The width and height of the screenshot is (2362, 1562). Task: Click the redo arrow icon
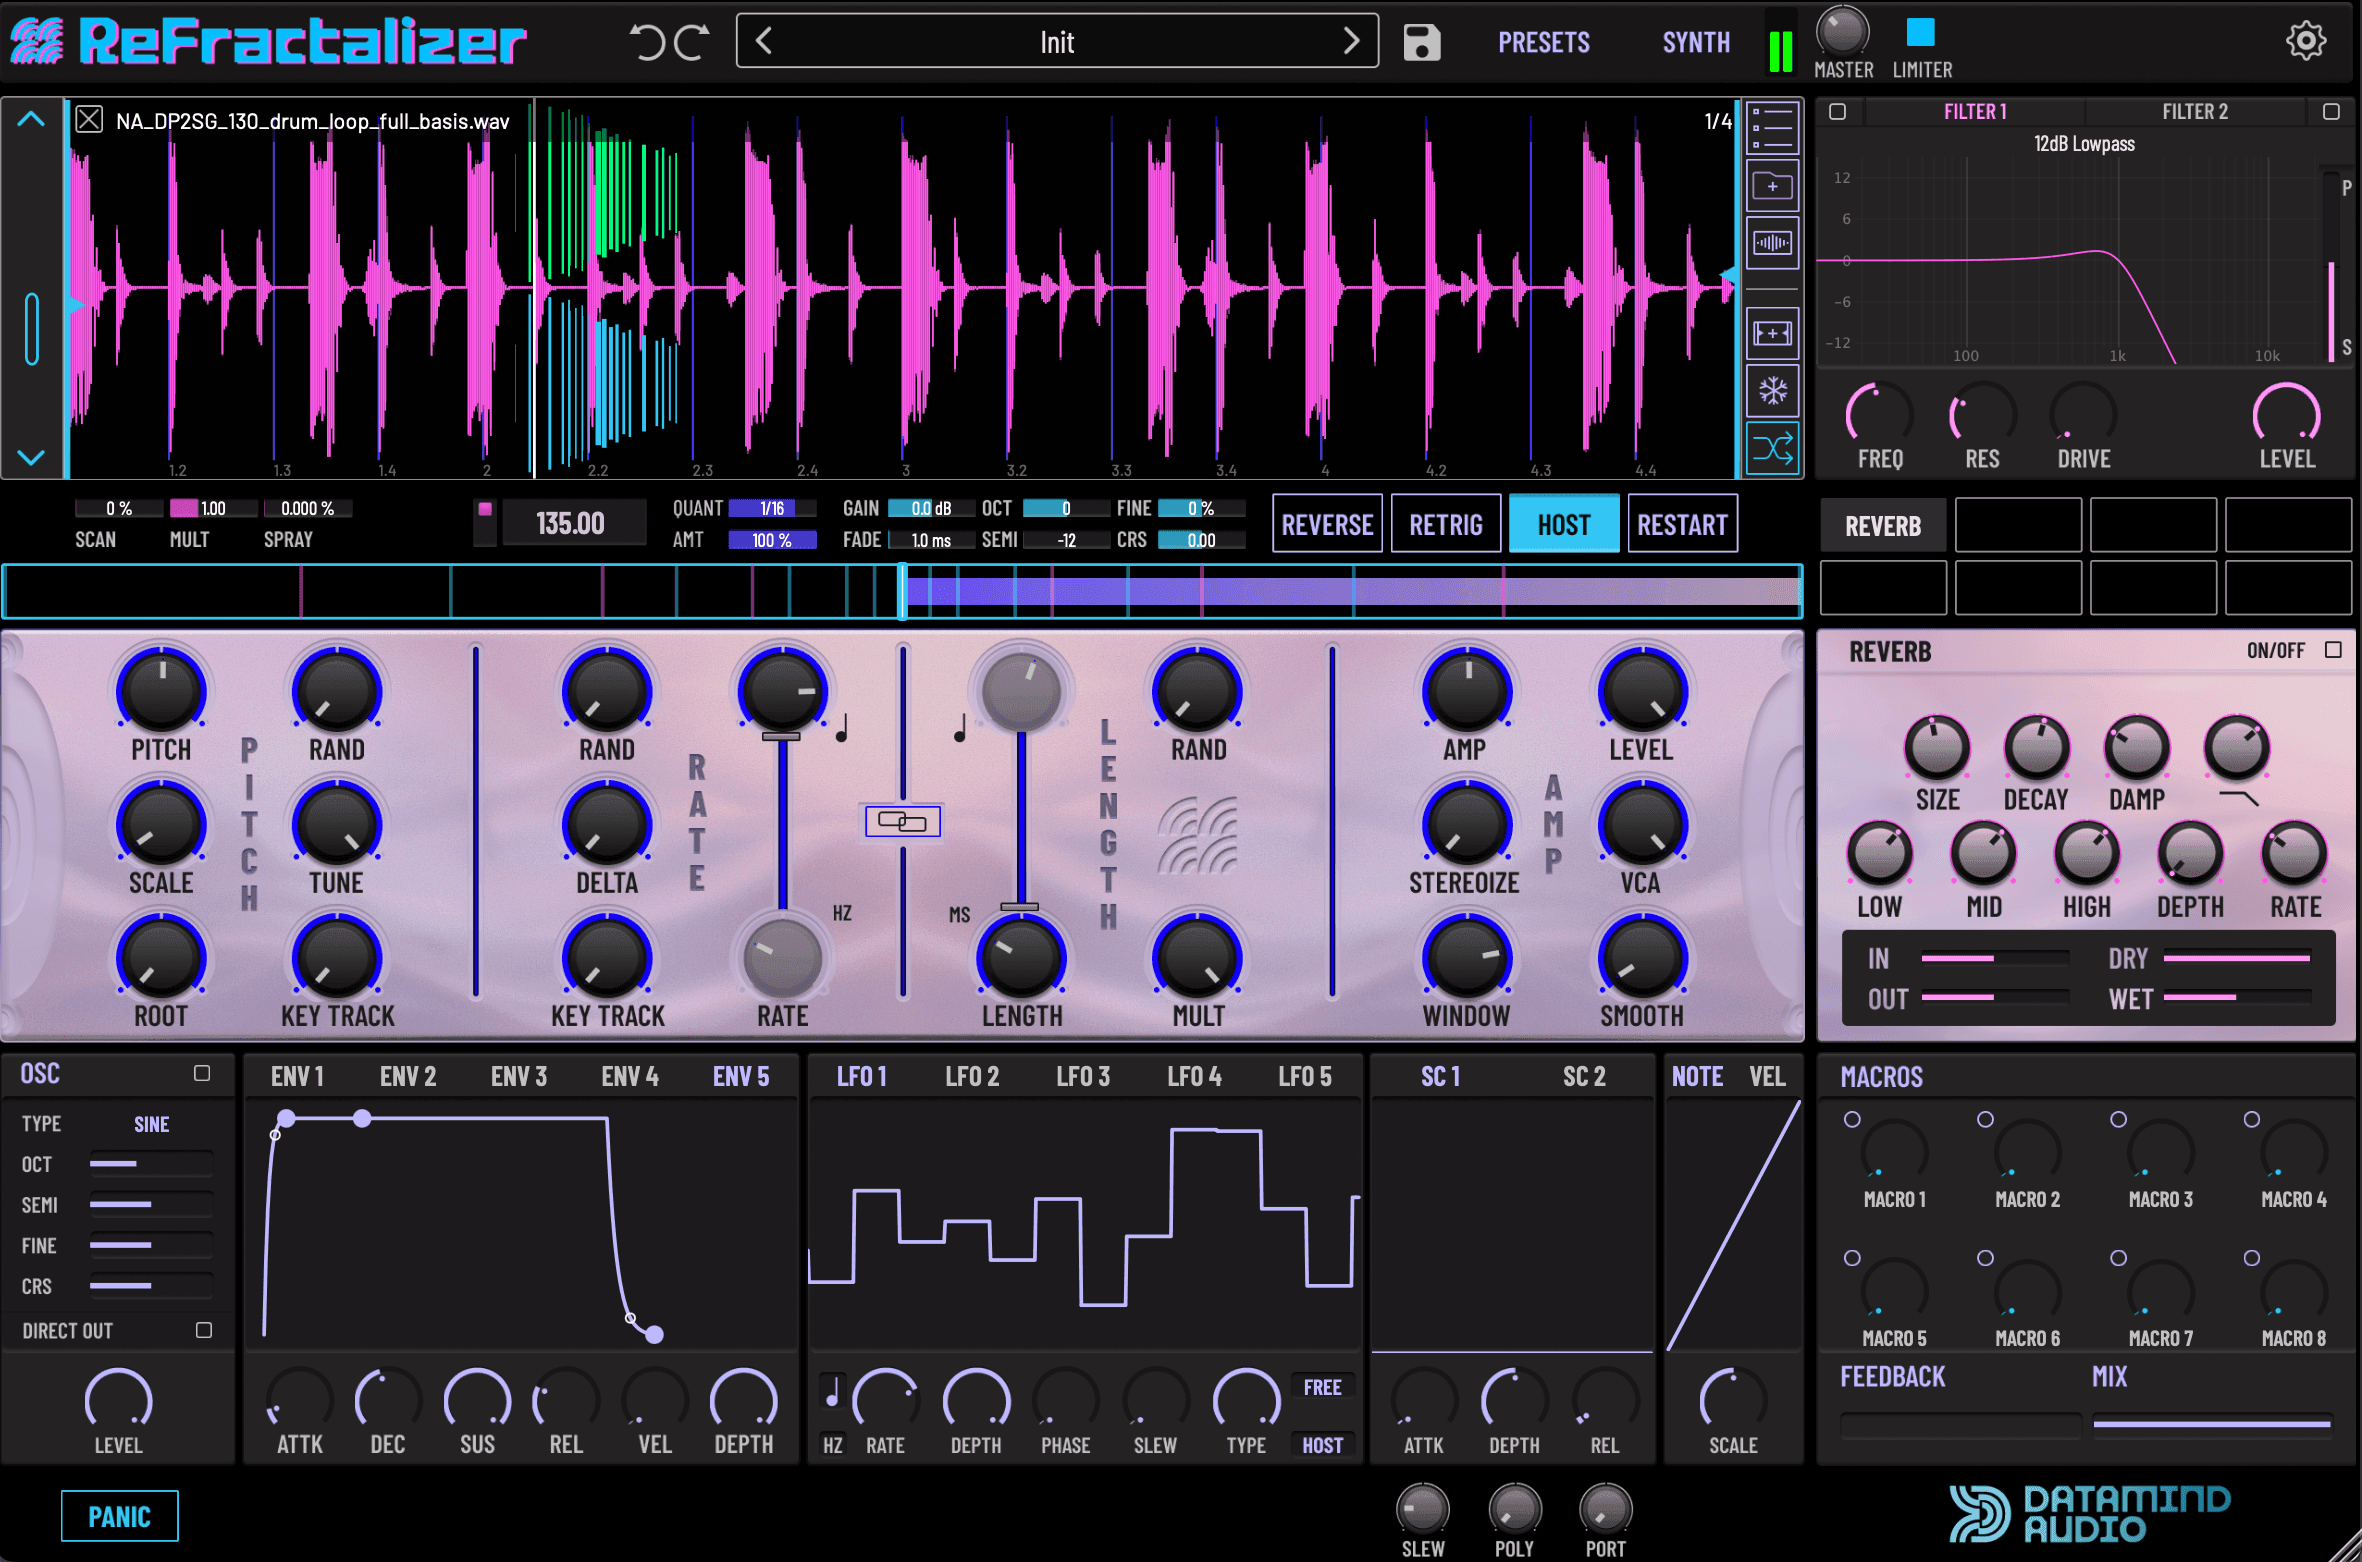tap(691, 42)
